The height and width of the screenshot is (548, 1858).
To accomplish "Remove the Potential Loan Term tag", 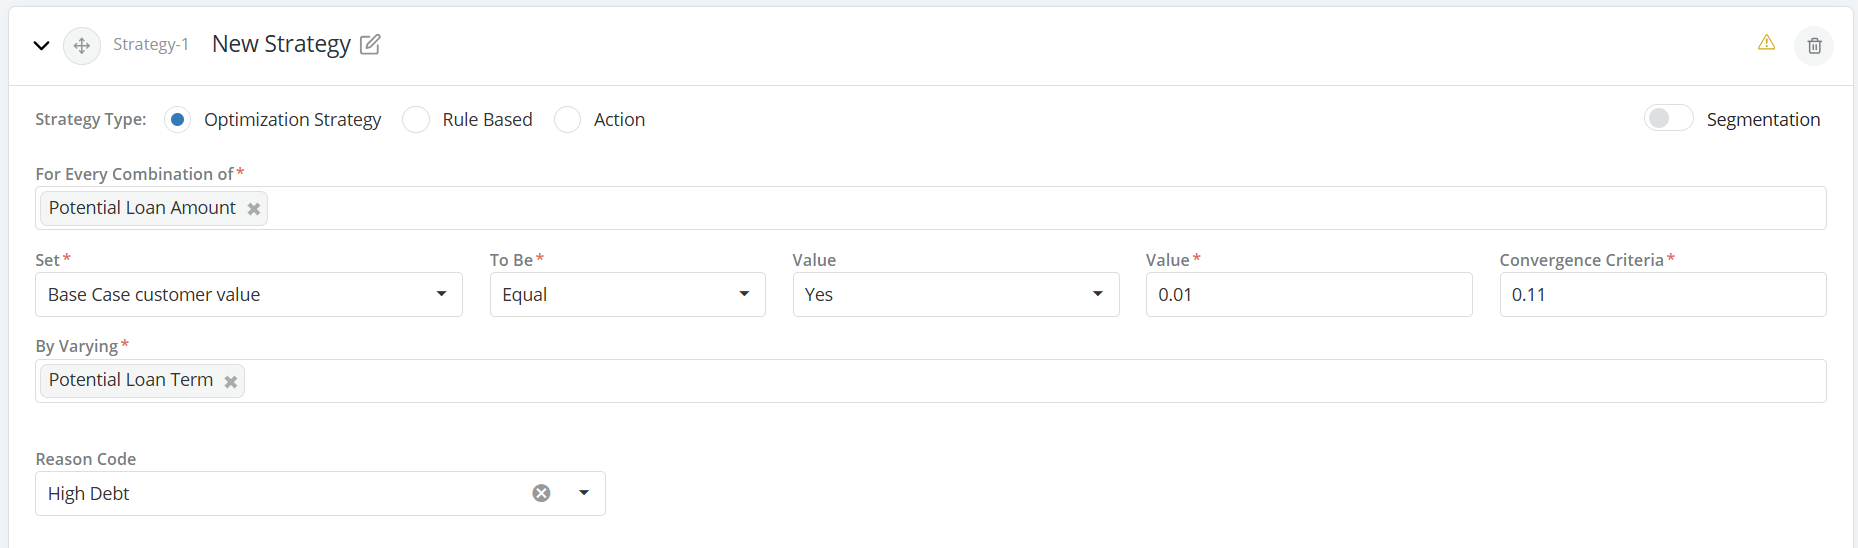I will point(231,381).
